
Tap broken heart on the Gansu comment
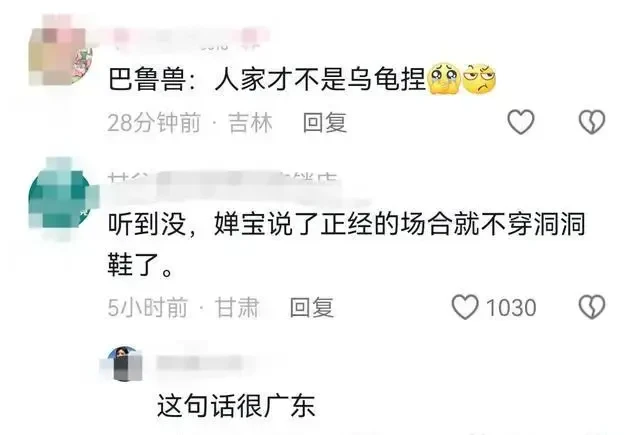click(592, 307)
